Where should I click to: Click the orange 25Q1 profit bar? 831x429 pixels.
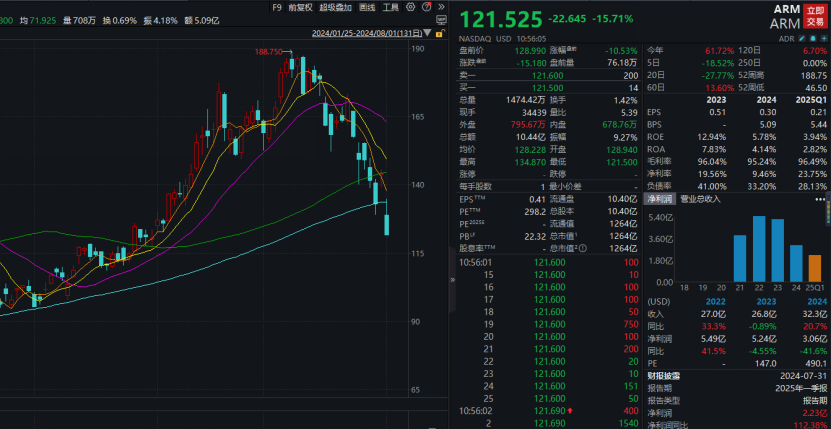tap(815, 268)
